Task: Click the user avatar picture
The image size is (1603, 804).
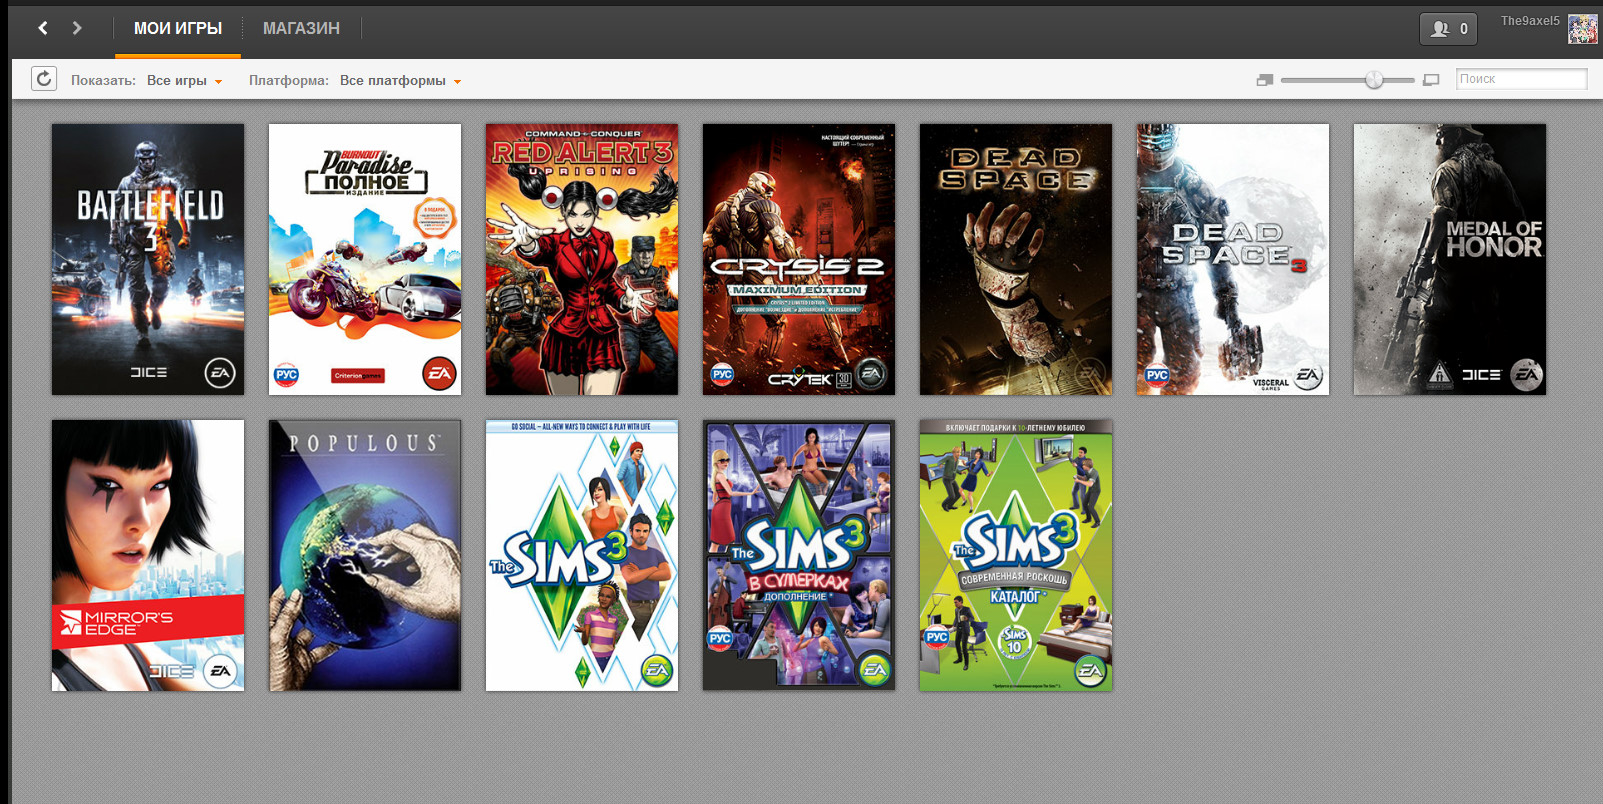Action: tap(1582, 29)
